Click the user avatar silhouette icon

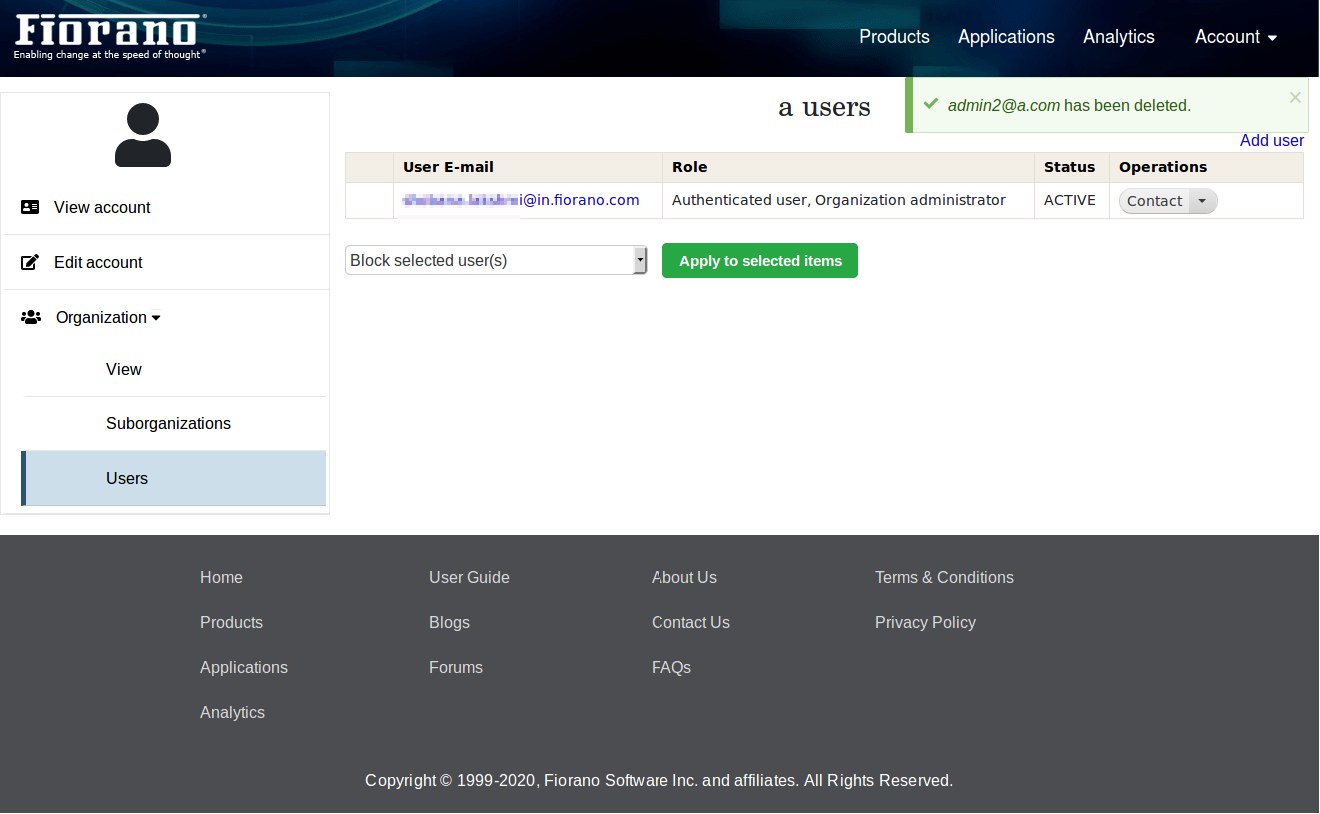coord(143,135)
